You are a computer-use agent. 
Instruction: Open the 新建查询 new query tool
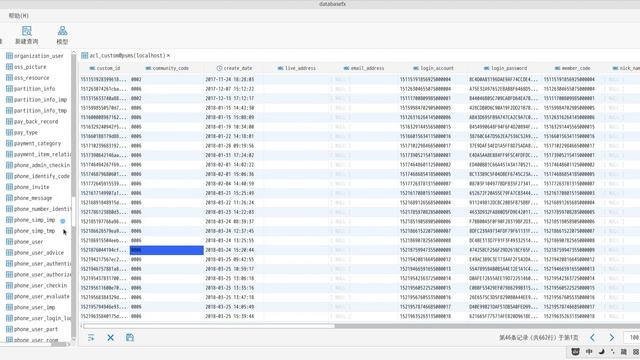[x=27, y=35]
